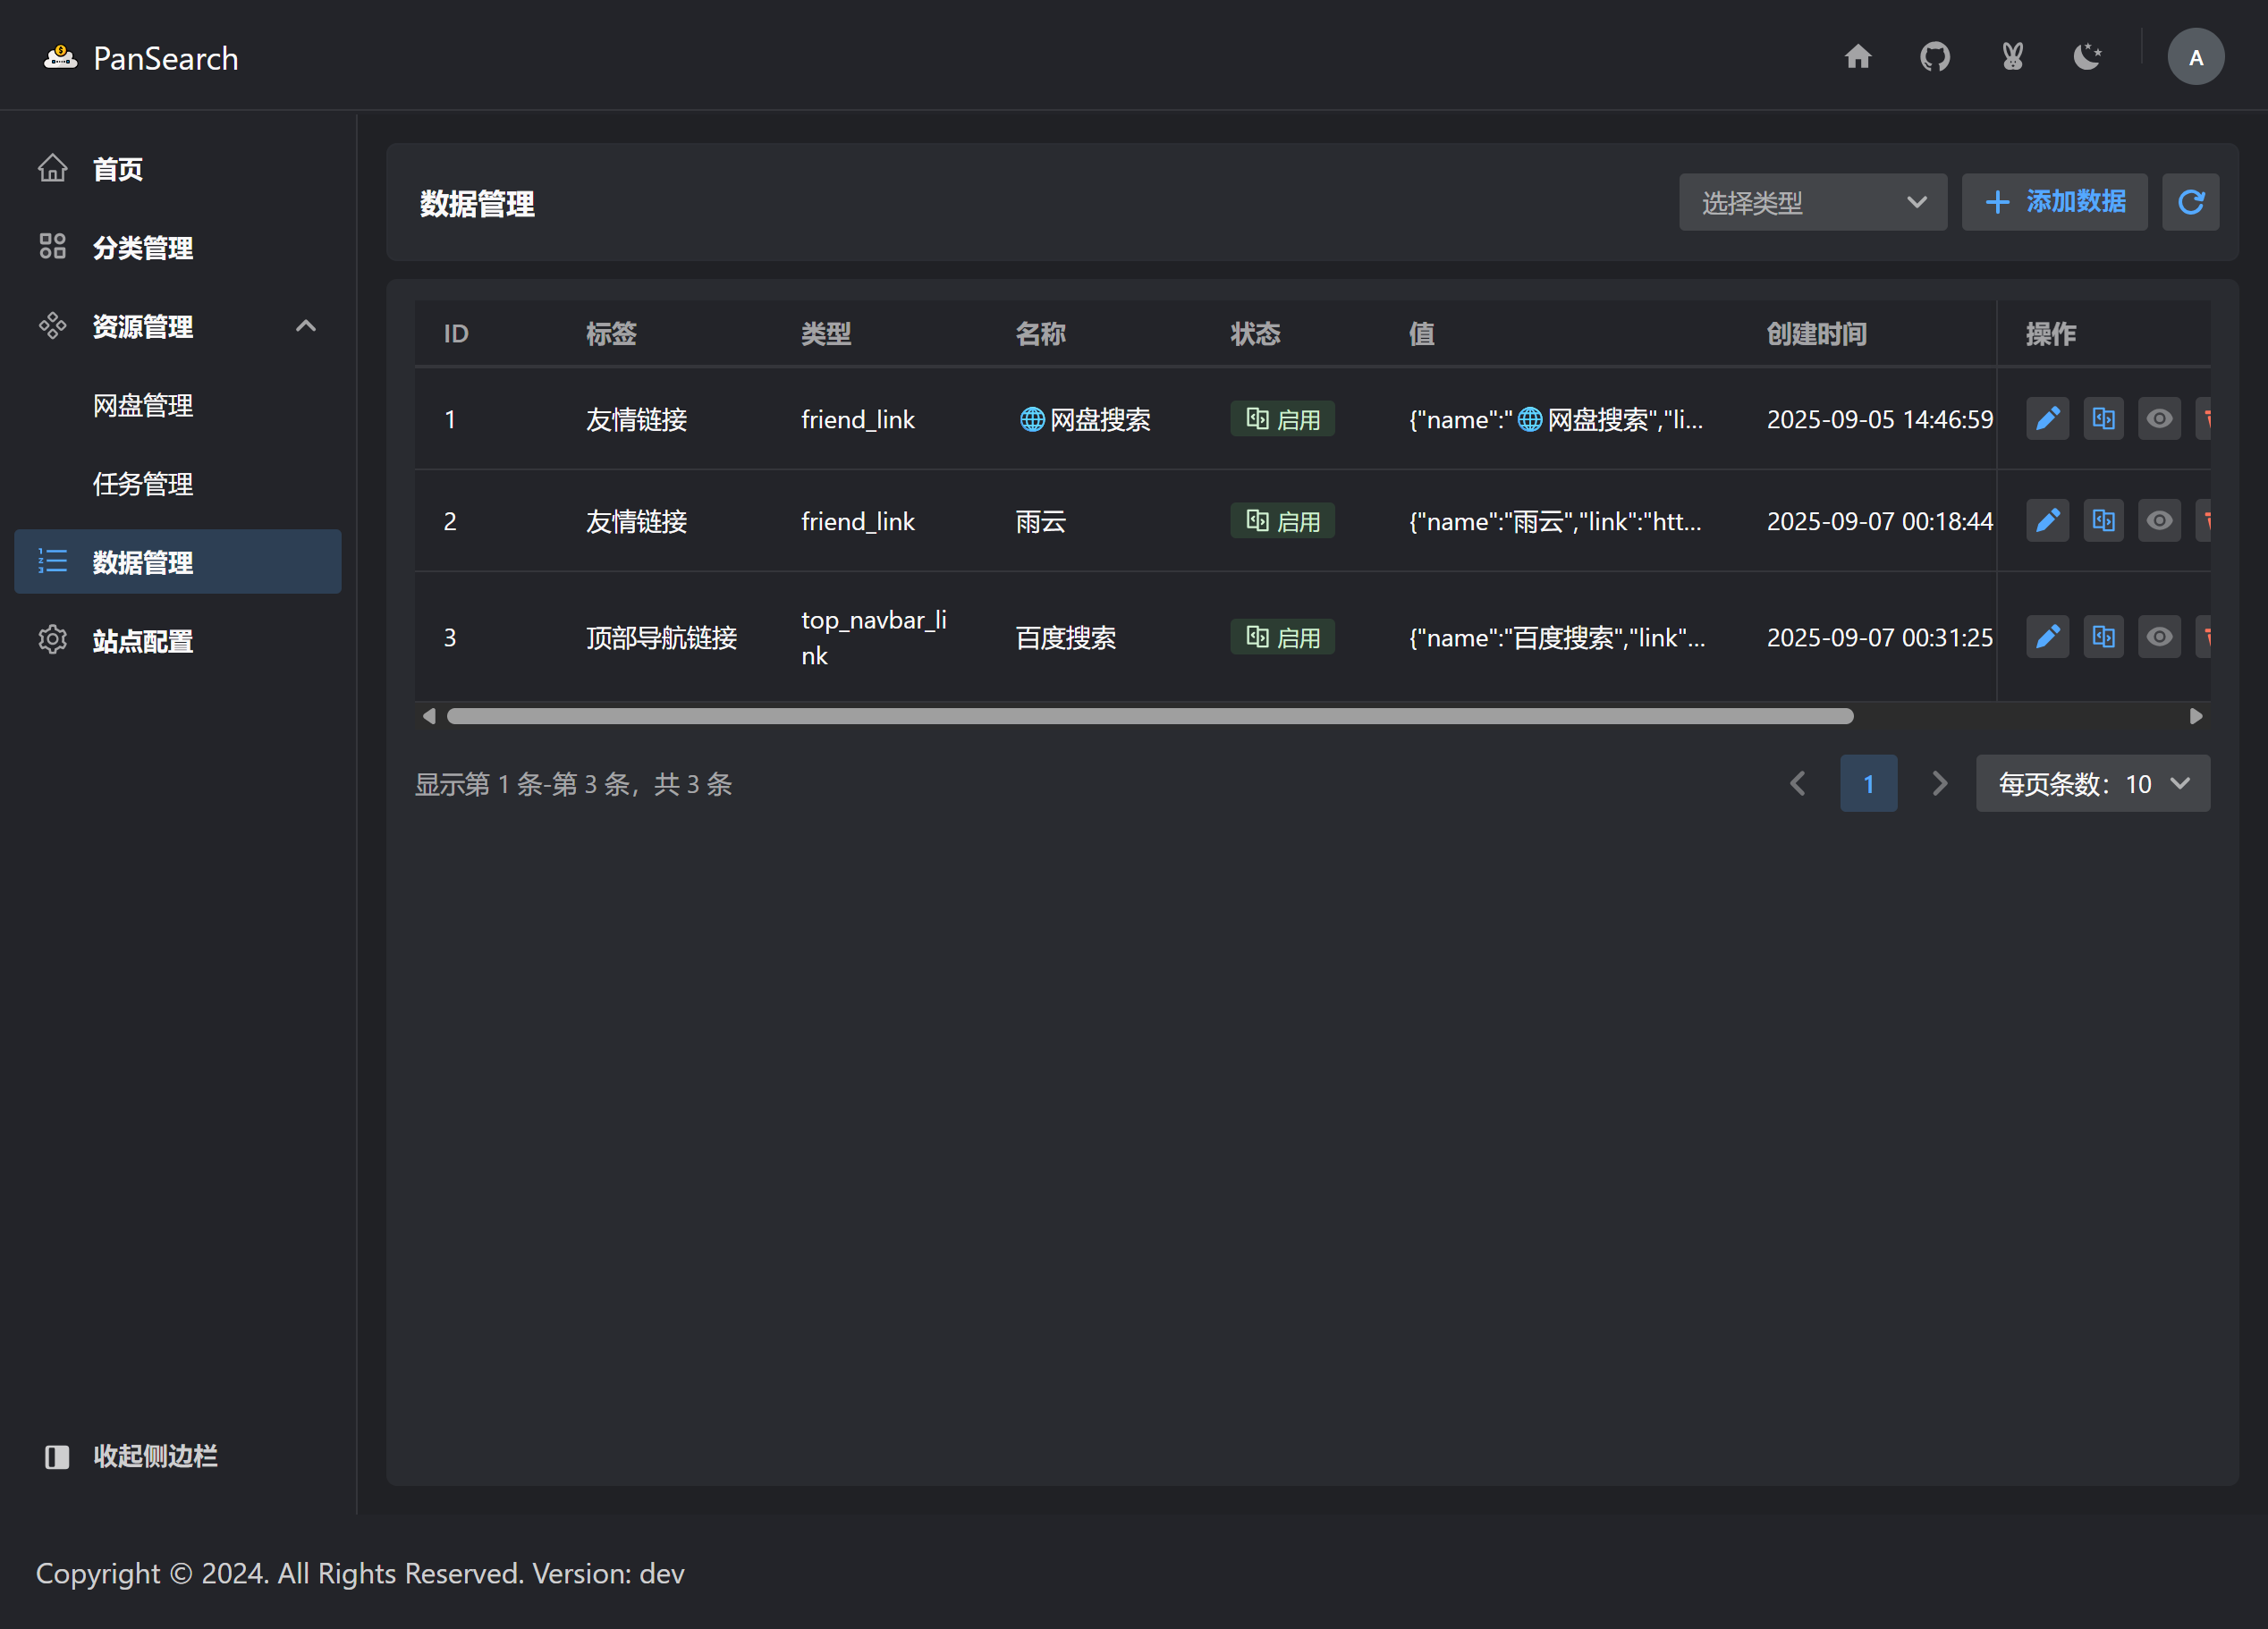Open the 选择类型 dropdown
This screenshot has height=1629, width=2268.
(x=1812, y=203)
